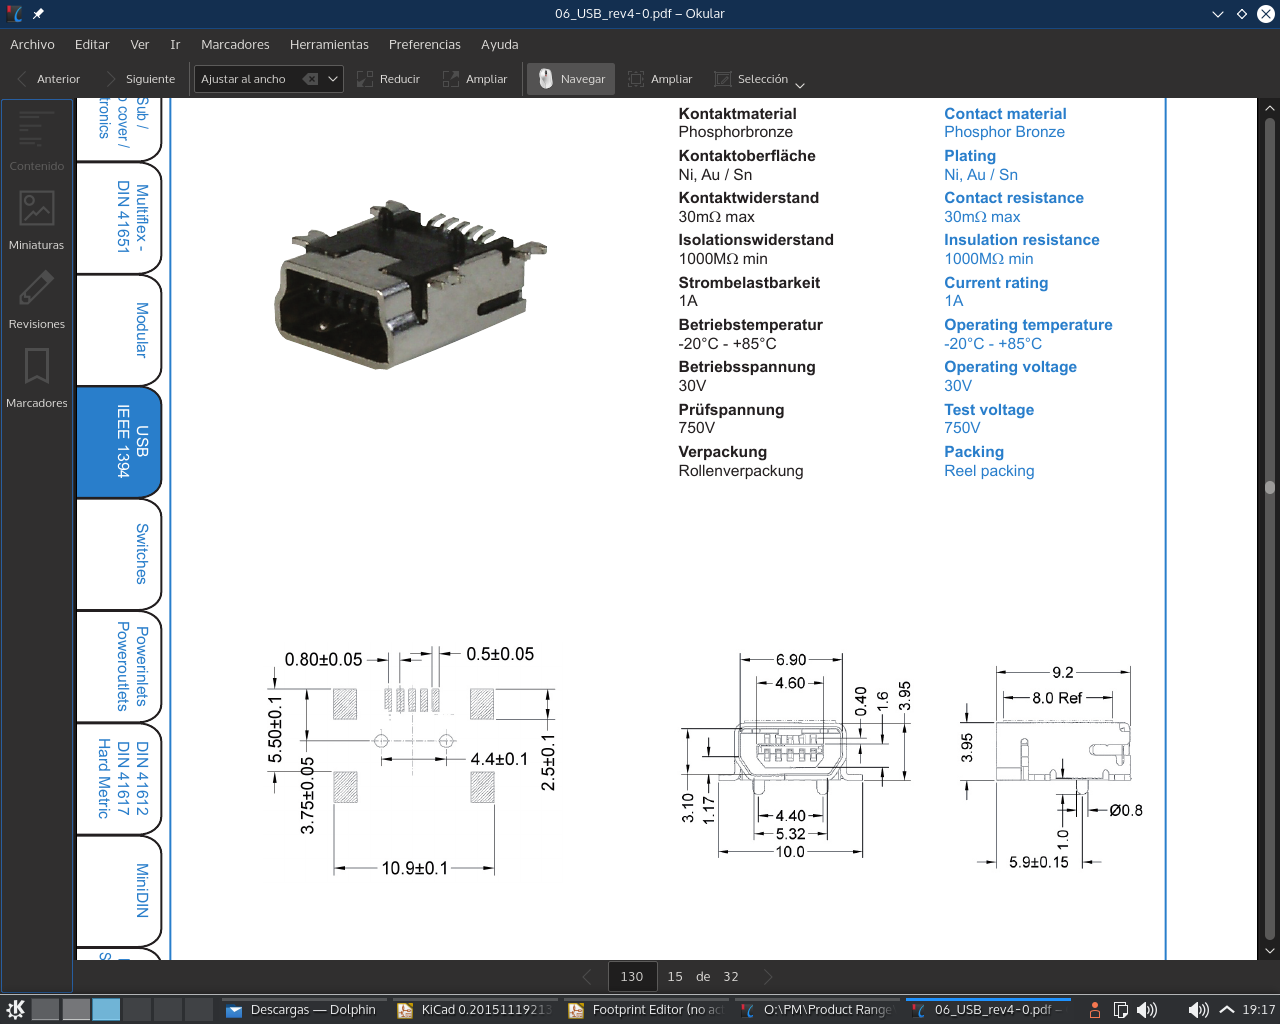
Task: Expand the Ajustar al ancho zoom dropdown
Action: click(x=333, y=79)
